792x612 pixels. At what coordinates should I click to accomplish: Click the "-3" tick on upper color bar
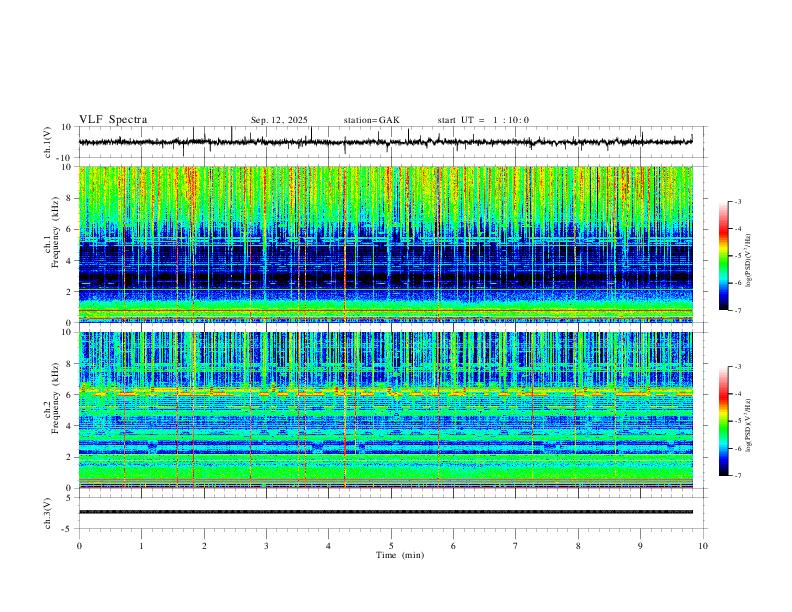[x=738, y=201]
